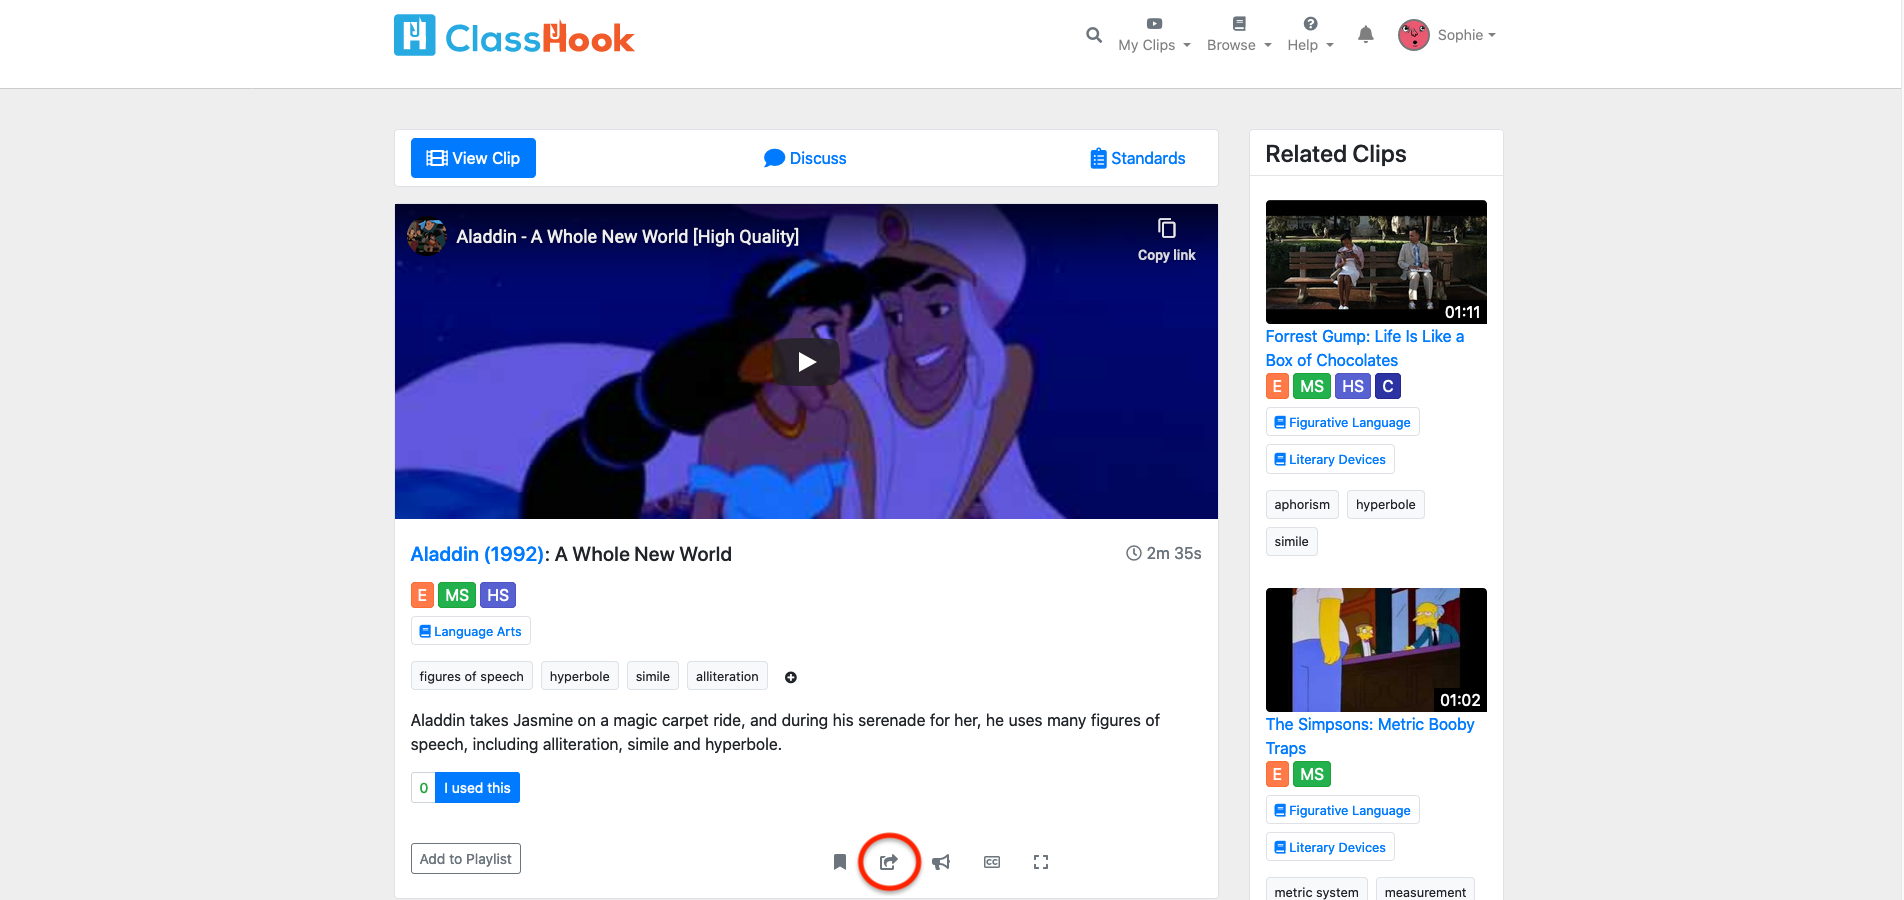The width and height of the screenshot is (1904, 900).
Task: Open the Browse dropdown
Action: click(1238, 38)
